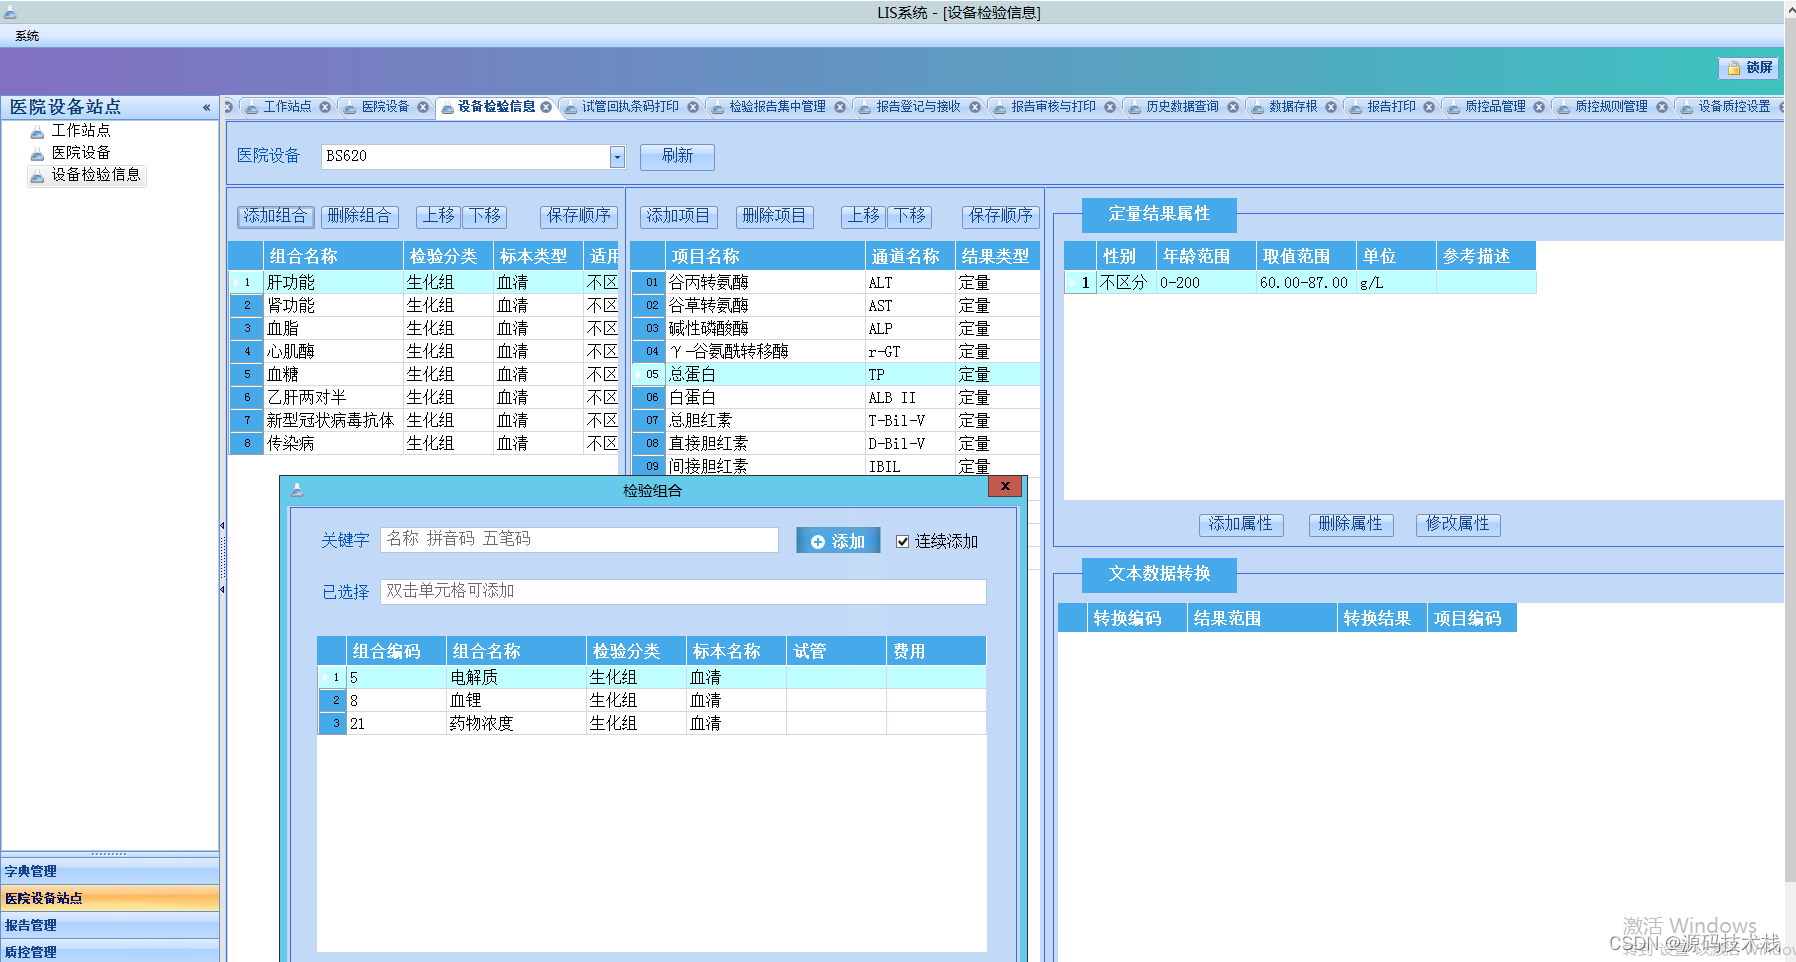Close the 设备检验信息 tab

tap(546, 107)
